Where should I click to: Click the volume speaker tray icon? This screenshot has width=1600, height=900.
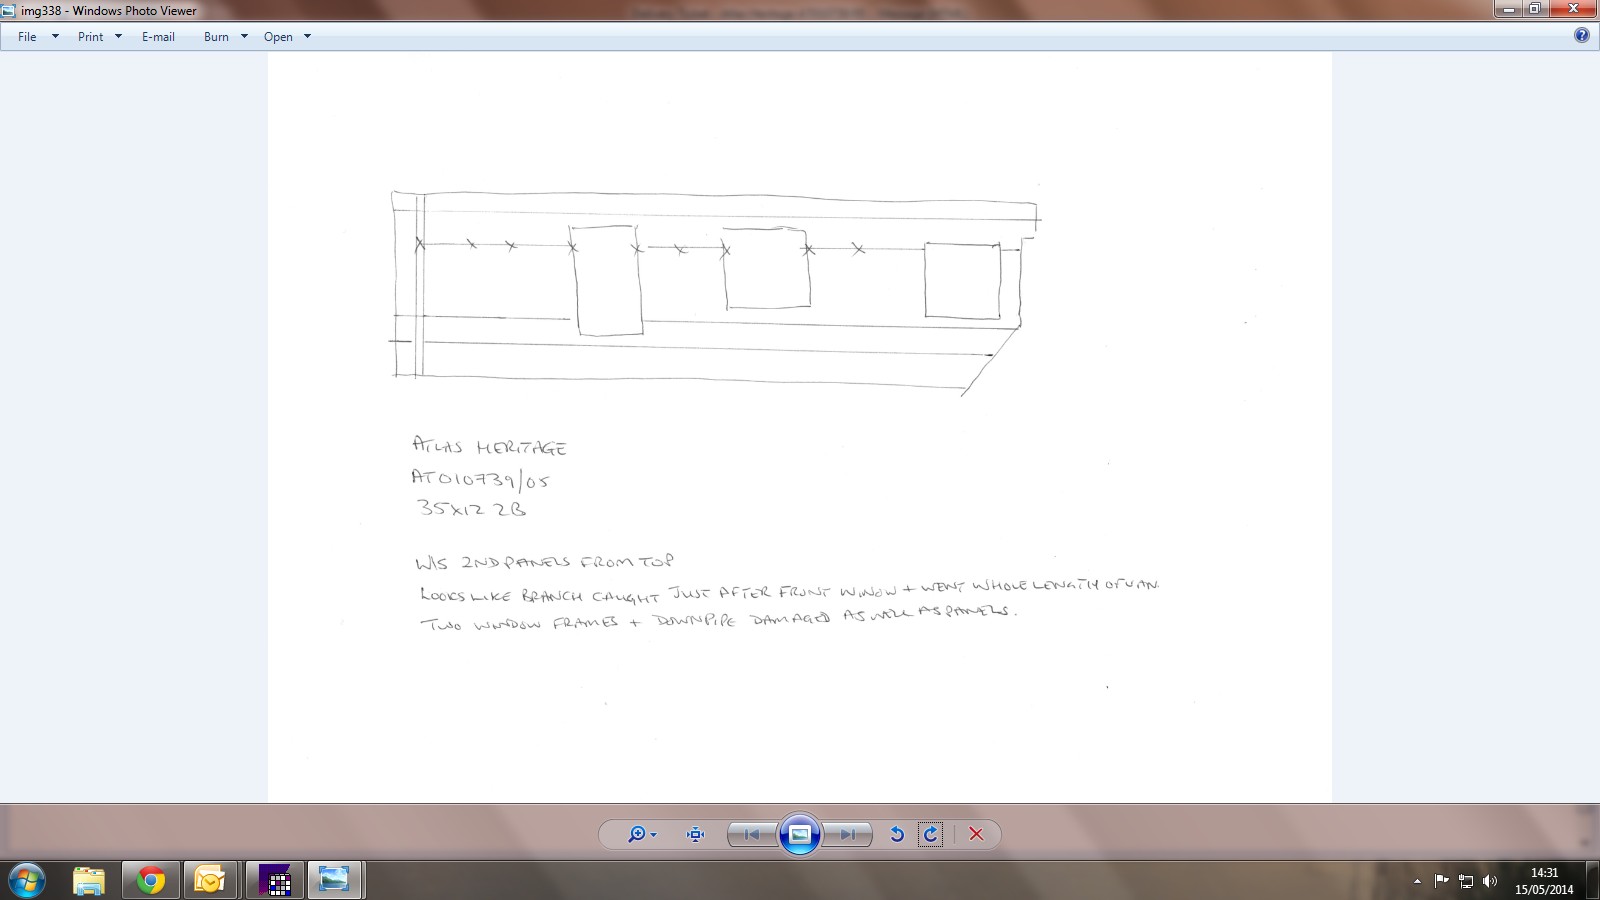[x=1490, y=881]
